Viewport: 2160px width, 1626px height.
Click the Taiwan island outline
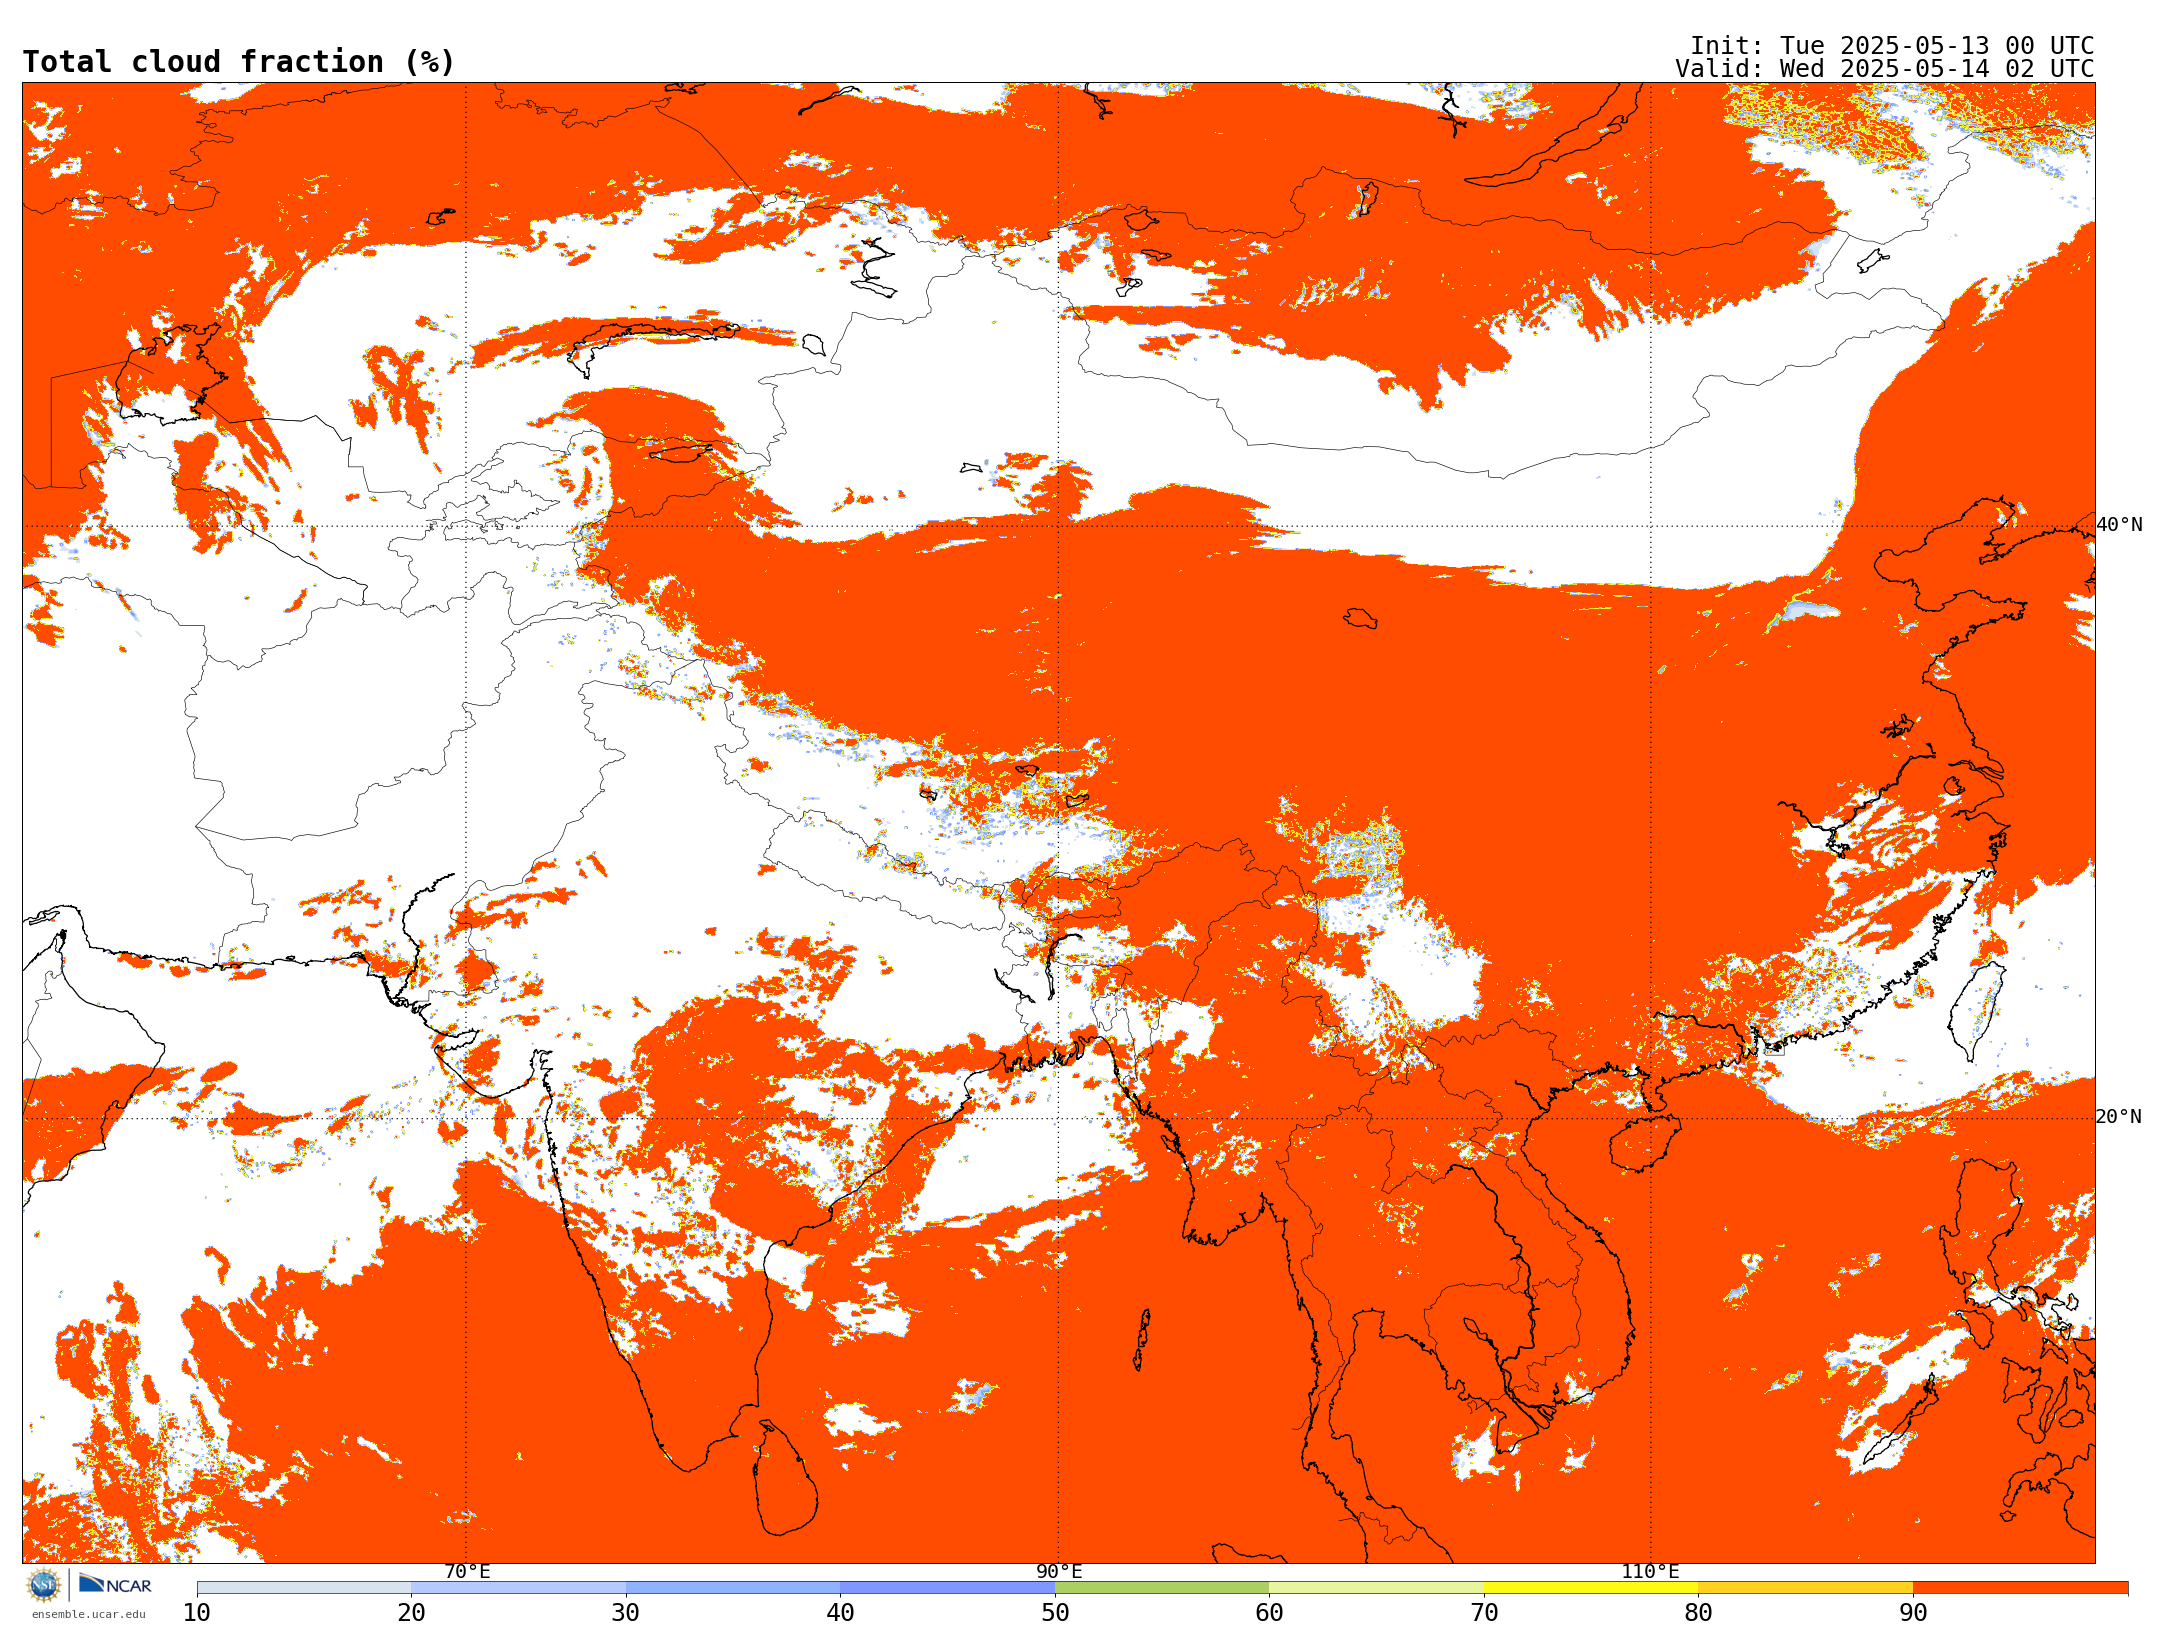[1977, 1011]
